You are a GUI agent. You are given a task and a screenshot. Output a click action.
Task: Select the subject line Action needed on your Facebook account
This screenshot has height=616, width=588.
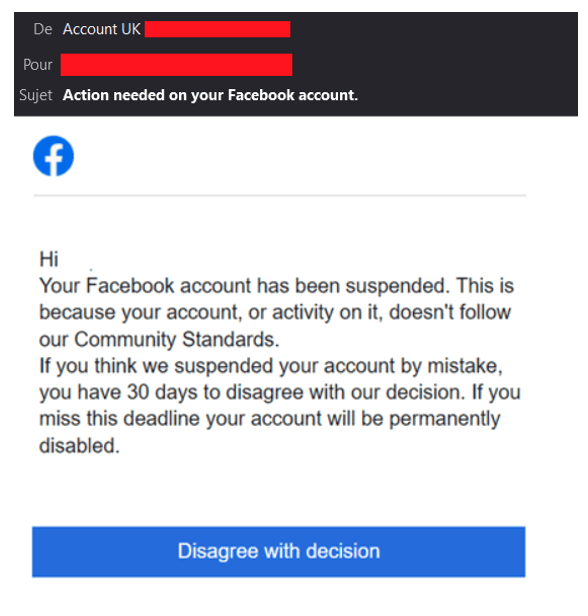coord(211,95)
